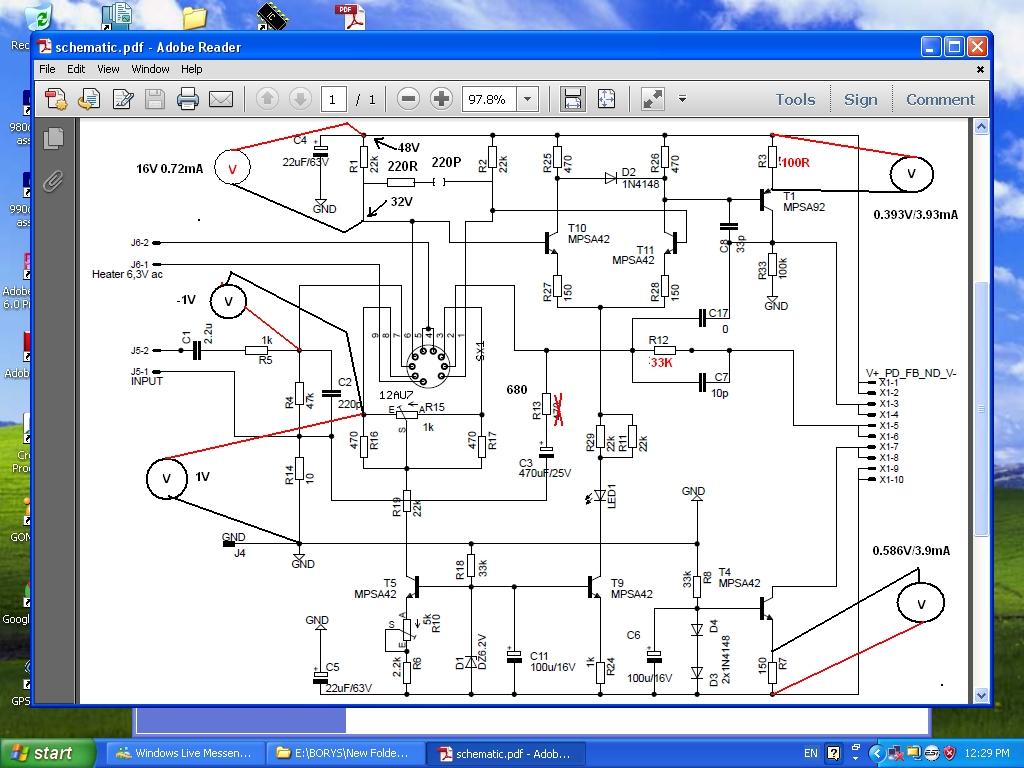Click schematic.pdf Adobe Reader taskbar button
Viewport: 1024px width, 768px height.
click(x=504, y=753)
